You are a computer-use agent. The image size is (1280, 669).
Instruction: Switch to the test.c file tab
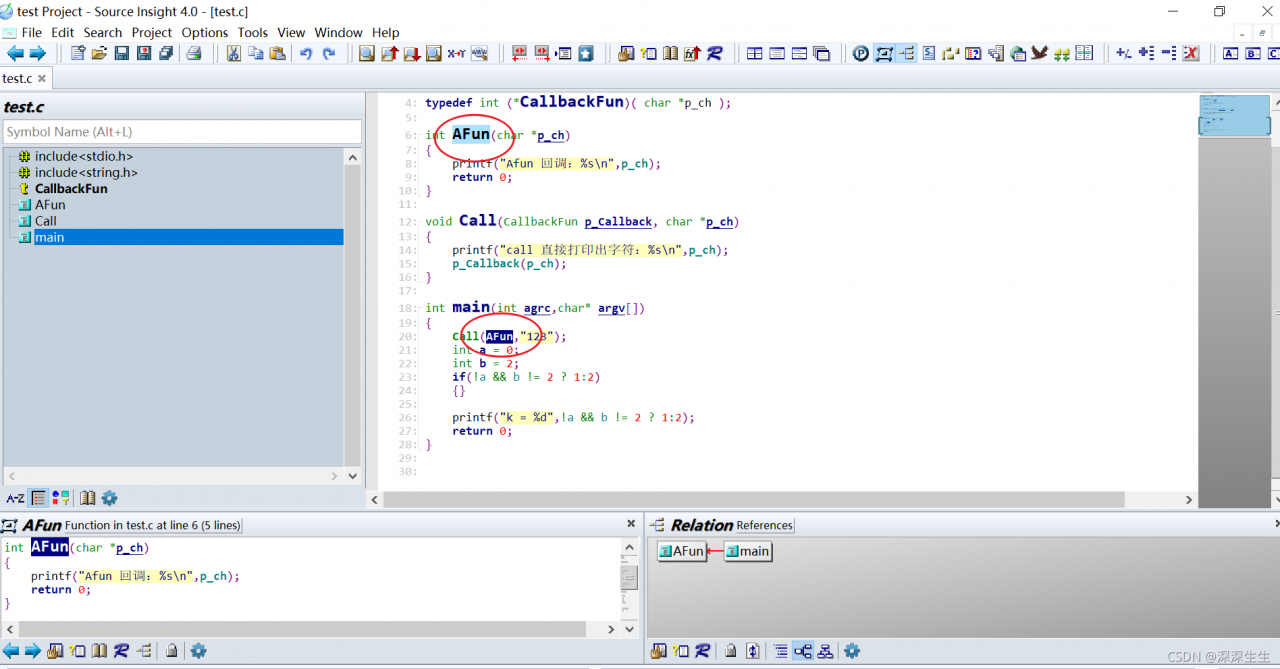(17, 78)
